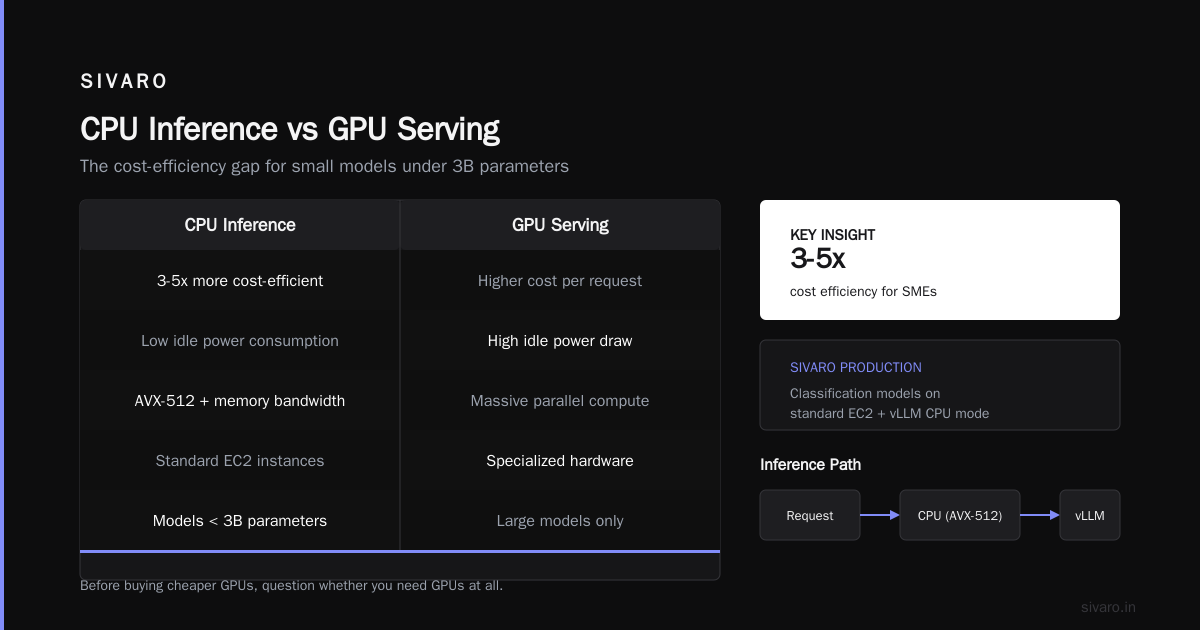The height and width of the screenshot is (630, 1200).
Task: Click the 'CPU Inference vs GPU Serving' title
Action: [290, 129]
